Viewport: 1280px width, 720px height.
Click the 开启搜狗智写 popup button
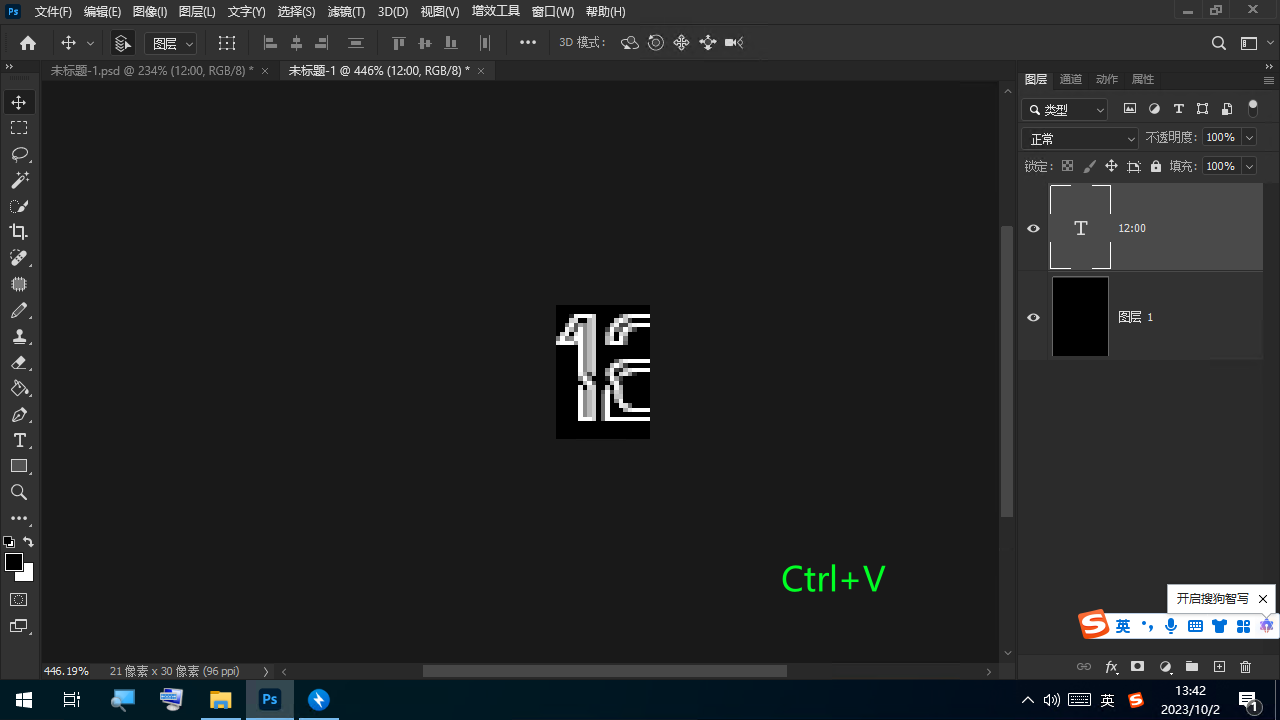coord(1212,599)
